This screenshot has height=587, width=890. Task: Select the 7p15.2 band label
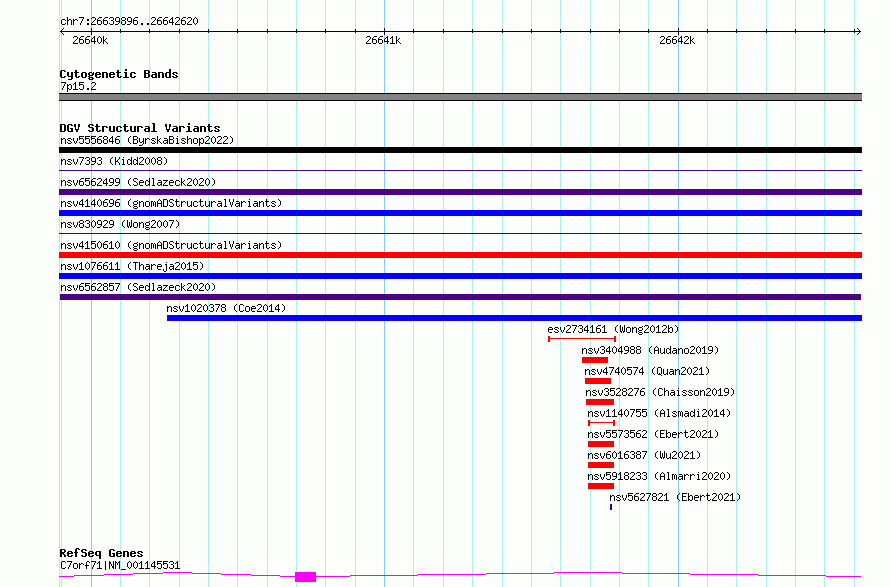click(78, 86)
